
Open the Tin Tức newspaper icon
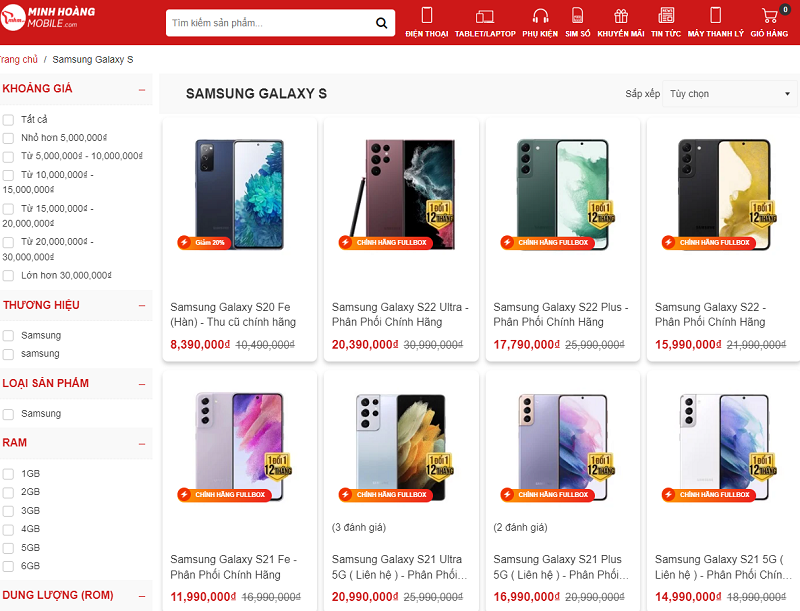(x=666, y=15)
